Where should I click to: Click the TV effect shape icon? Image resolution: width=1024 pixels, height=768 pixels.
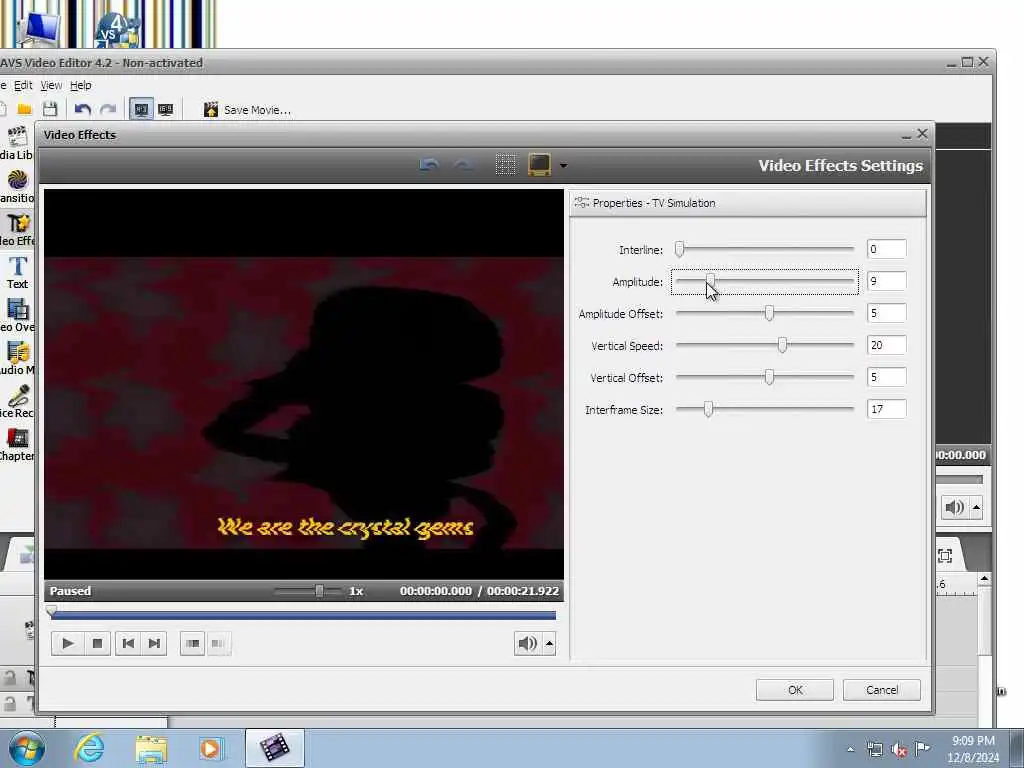539,165
